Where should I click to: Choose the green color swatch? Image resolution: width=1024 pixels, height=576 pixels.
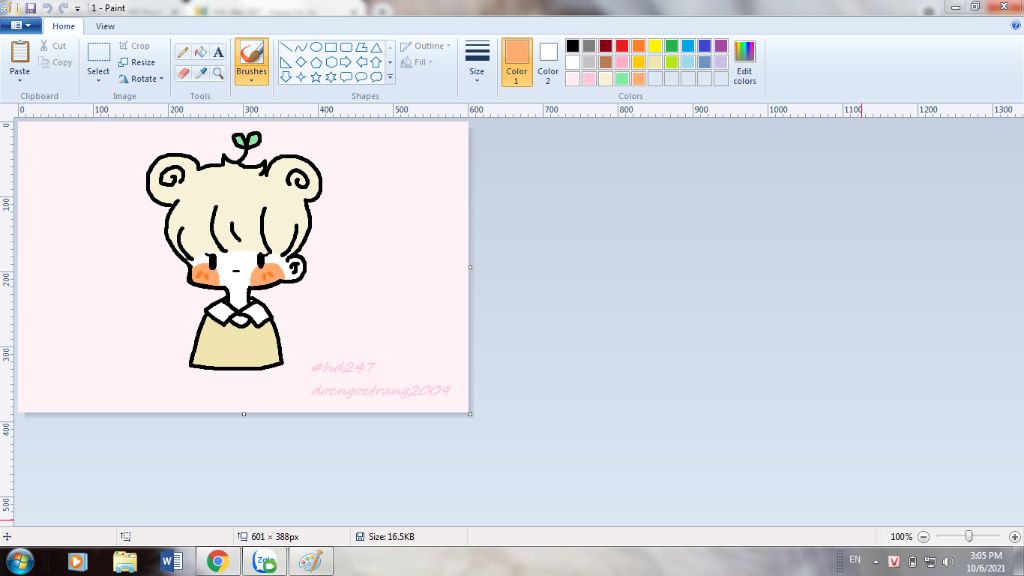point(671,46)
